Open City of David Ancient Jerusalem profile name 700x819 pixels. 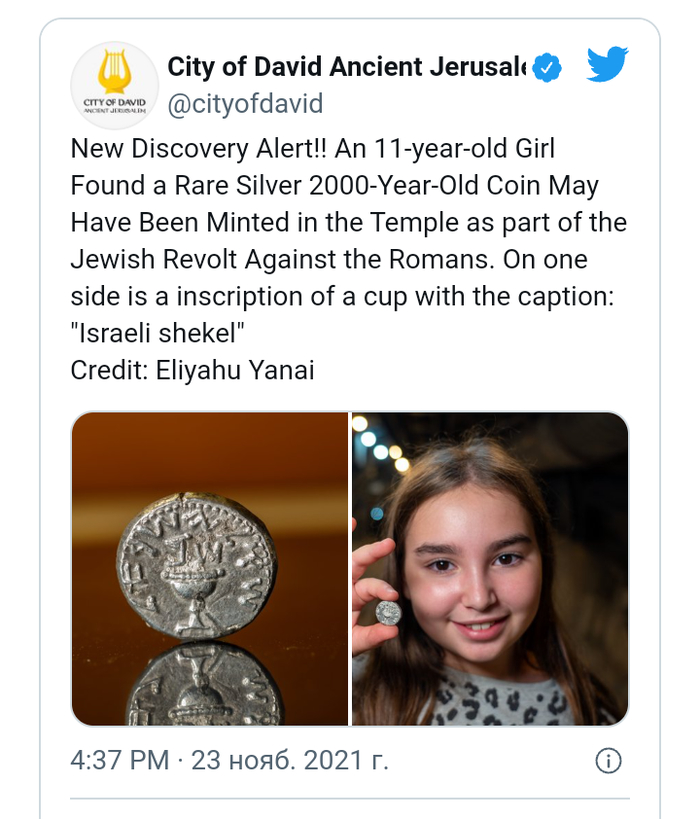[x=346, y=67]
